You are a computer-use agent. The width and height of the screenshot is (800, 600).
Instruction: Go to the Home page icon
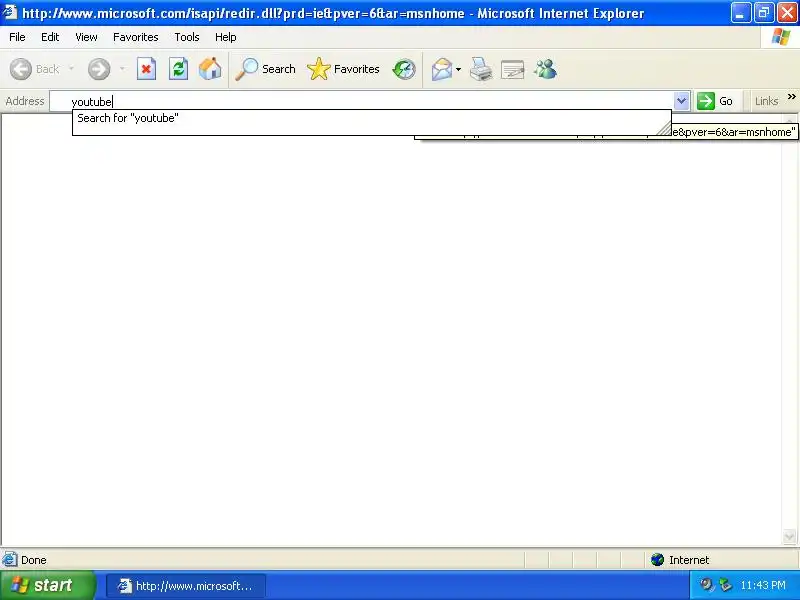click(x=210, y=69)
